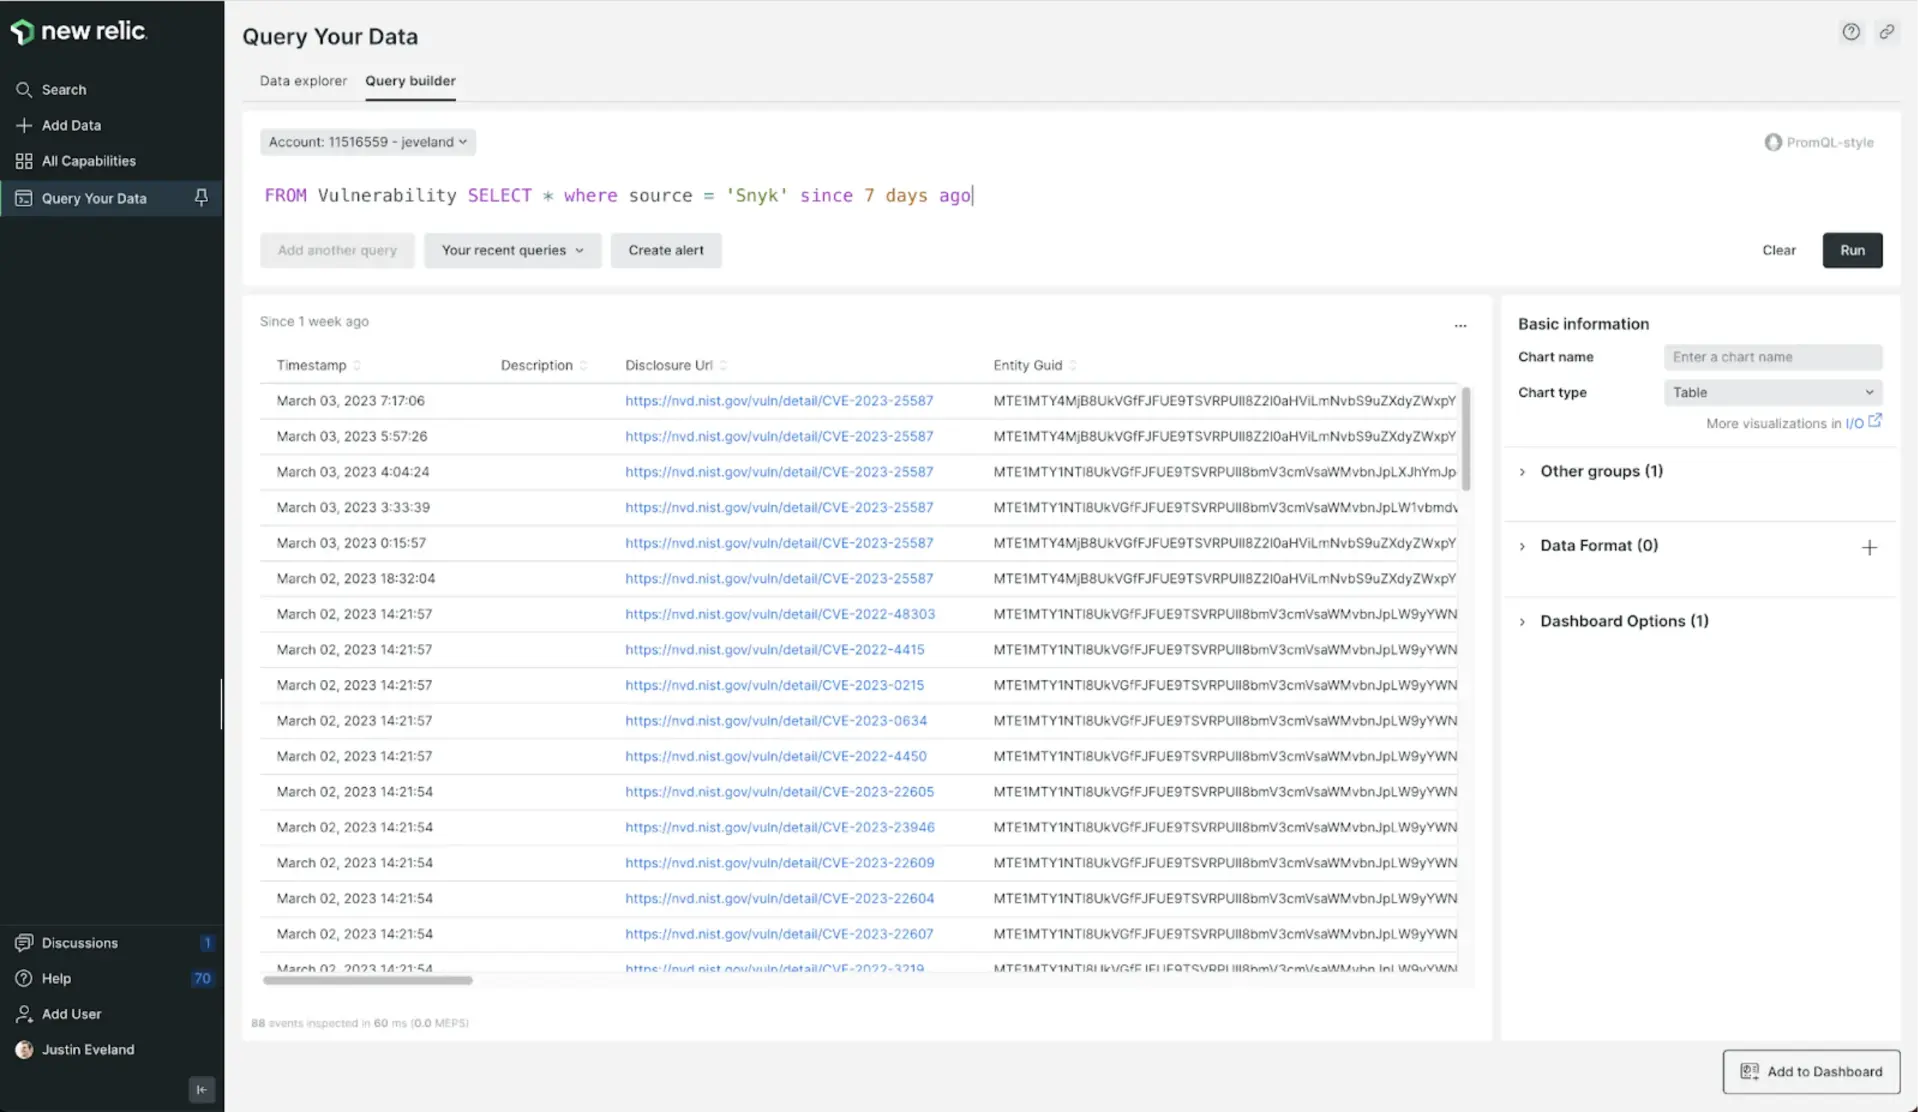Toggle the PromQL-style query mode

[x=1819, y=142]
